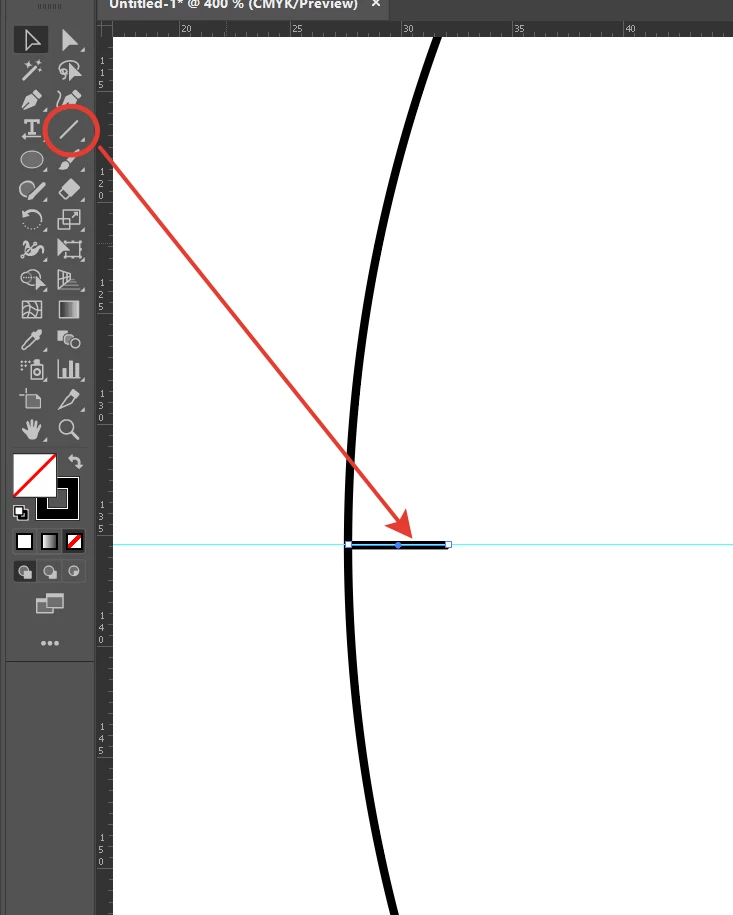Select the Column Graph tool
Image resolution: width=733 pixels, height=915 pixels.
(x=69, y=369)
